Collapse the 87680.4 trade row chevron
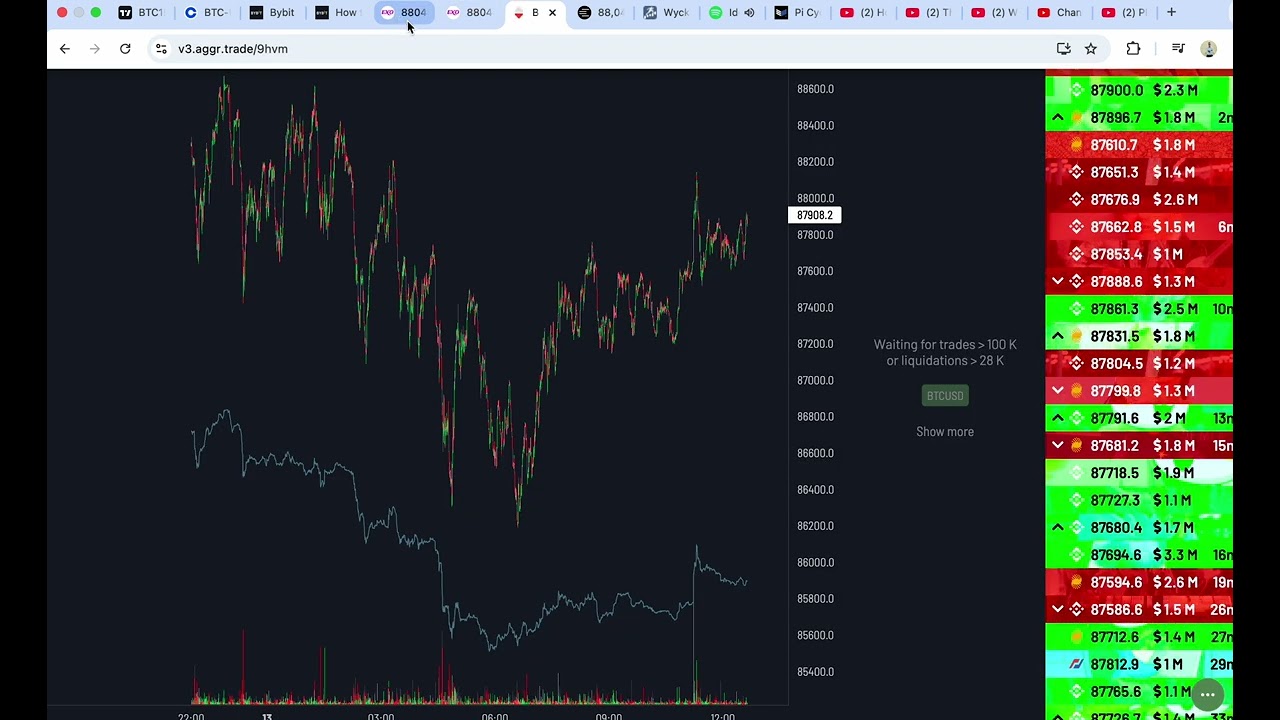This screenshot has height=720, width=1280. (x=1057, y=527)
